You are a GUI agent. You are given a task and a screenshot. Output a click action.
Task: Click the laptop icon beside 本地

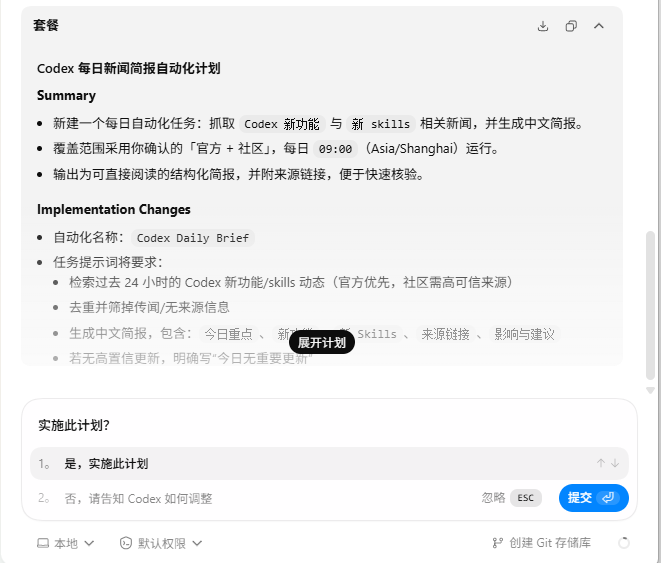pos(43,543)
